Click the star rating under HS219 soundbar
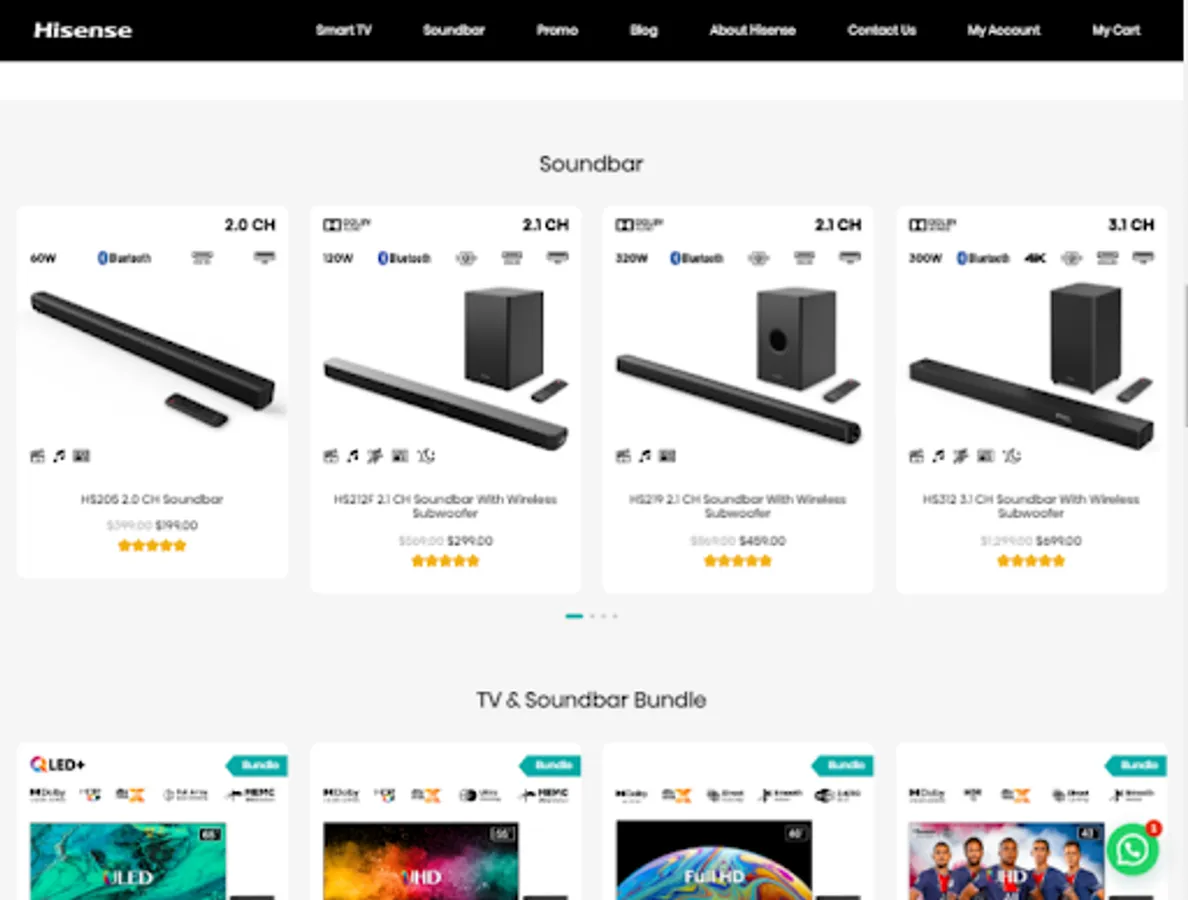The width and height of the screenshot is (1188, 900). pyautogui.click(x=737, y=561)
